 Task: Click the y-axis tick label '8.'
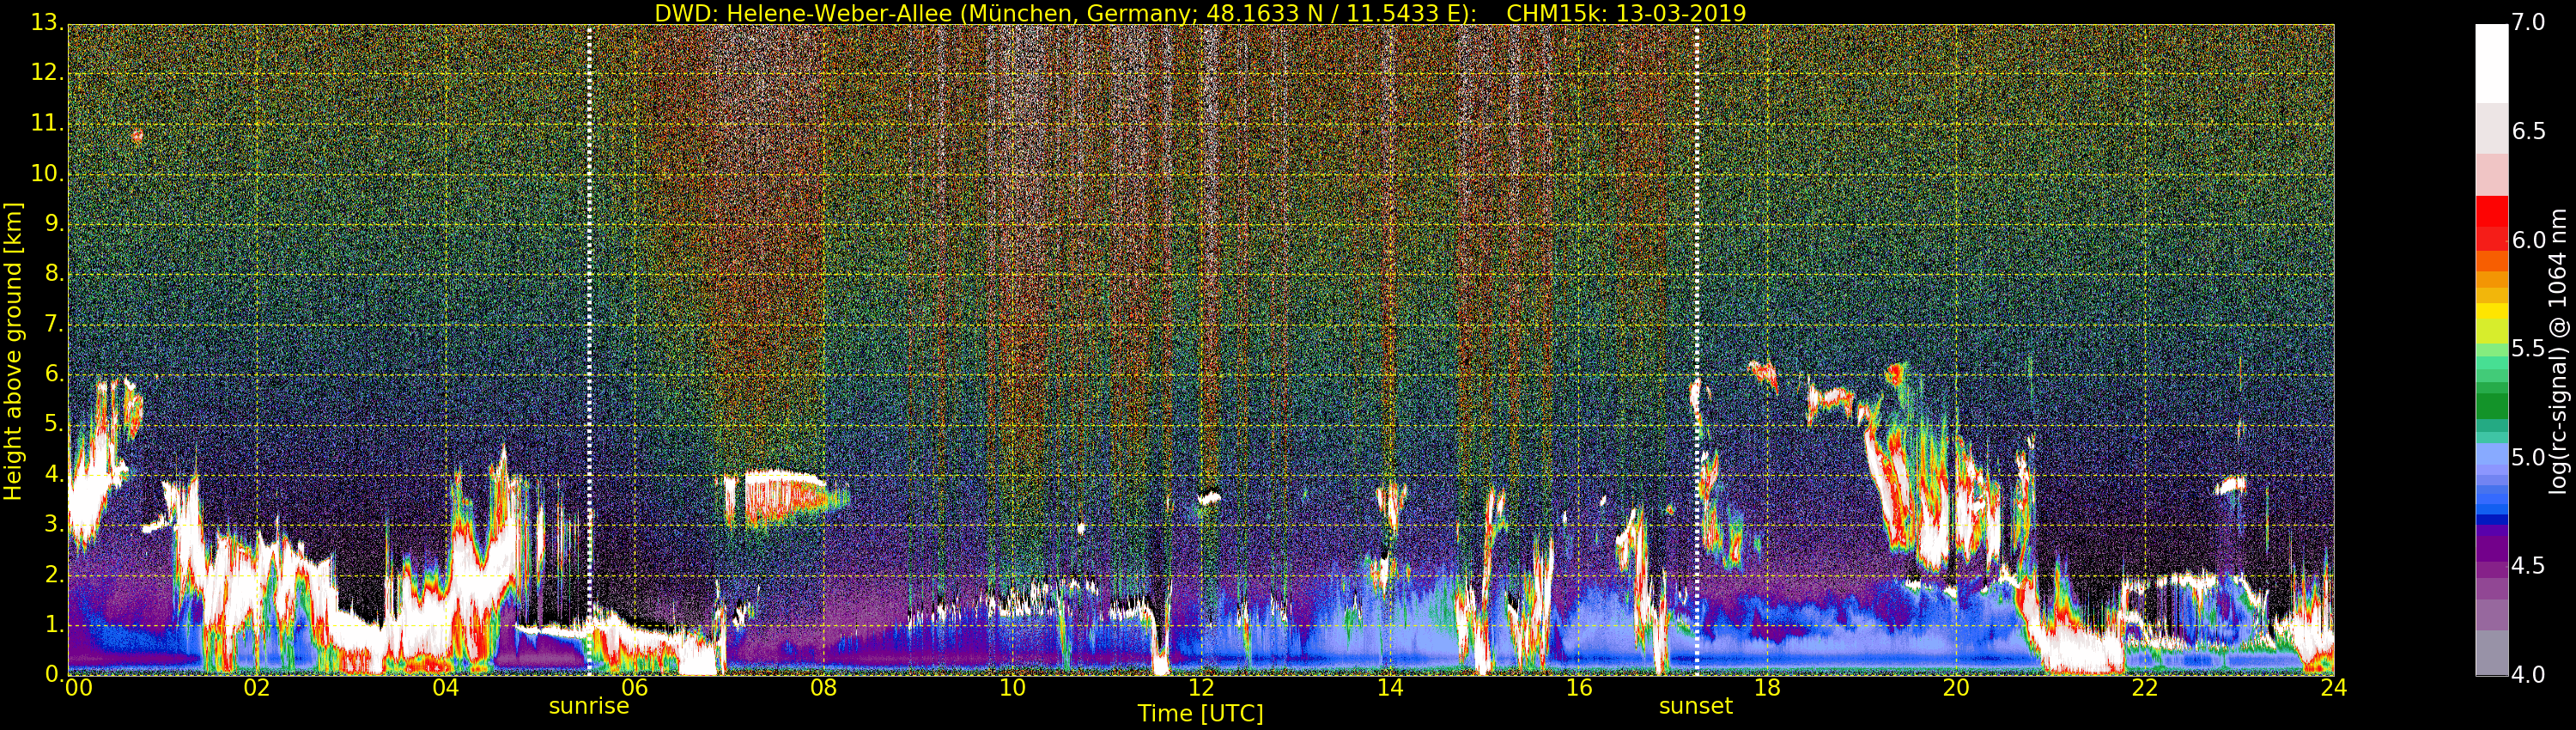pos(55,274)
